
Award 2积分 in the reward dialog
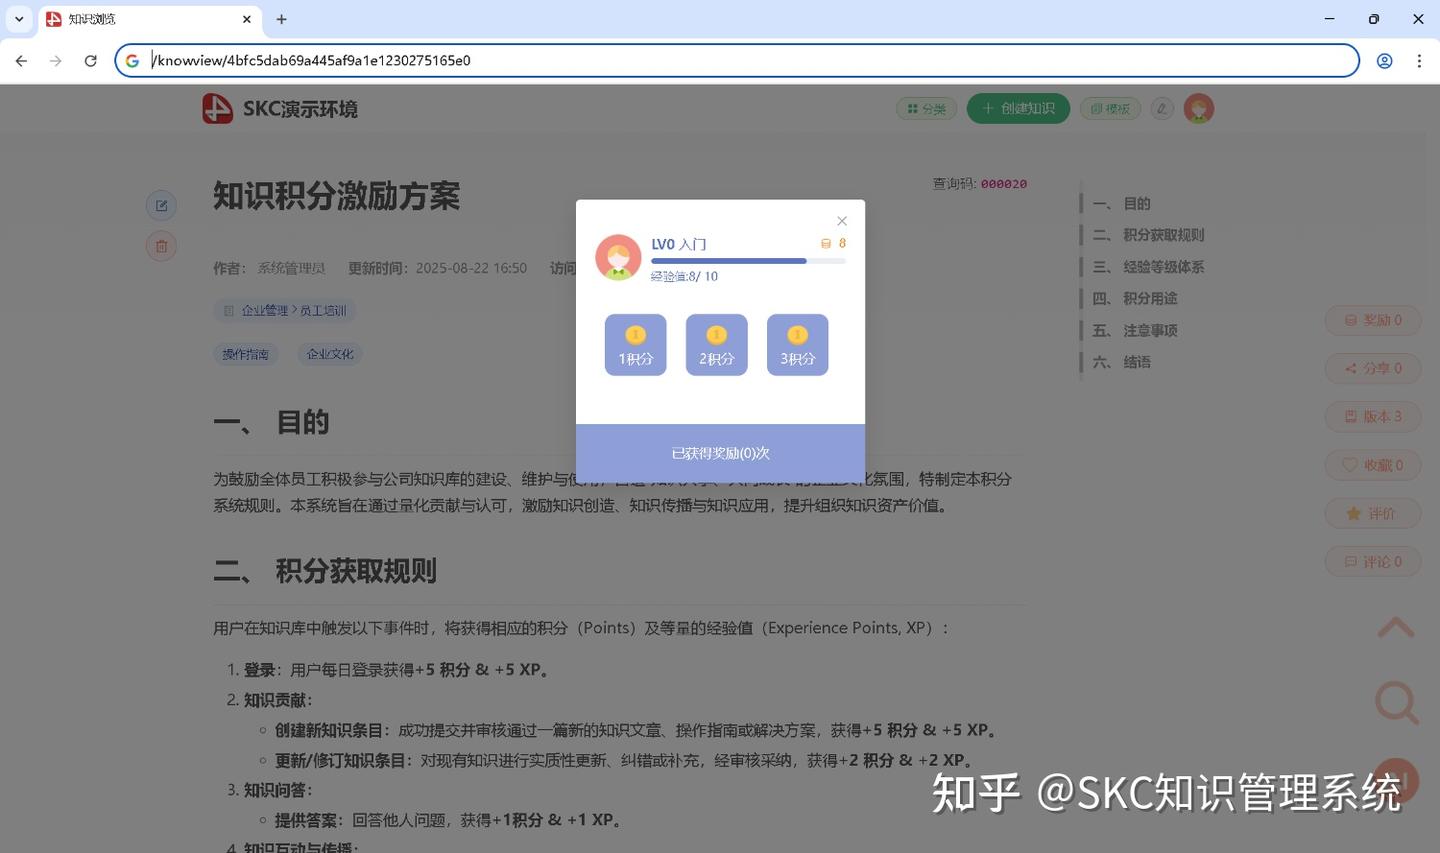click(716, 345)
